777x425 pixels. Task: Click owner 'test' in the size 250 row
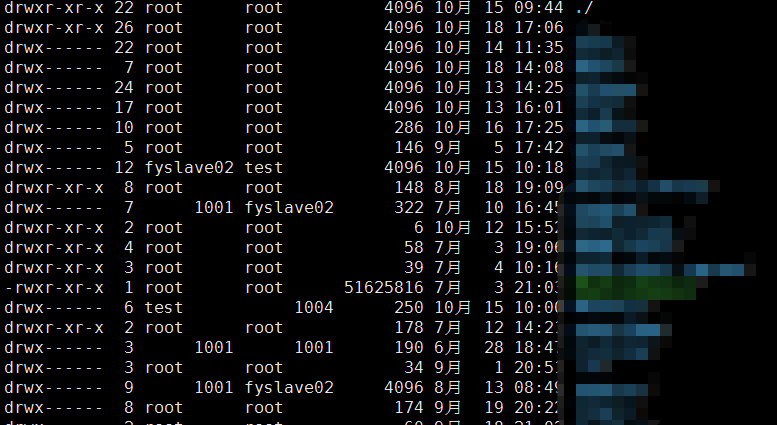164,308
